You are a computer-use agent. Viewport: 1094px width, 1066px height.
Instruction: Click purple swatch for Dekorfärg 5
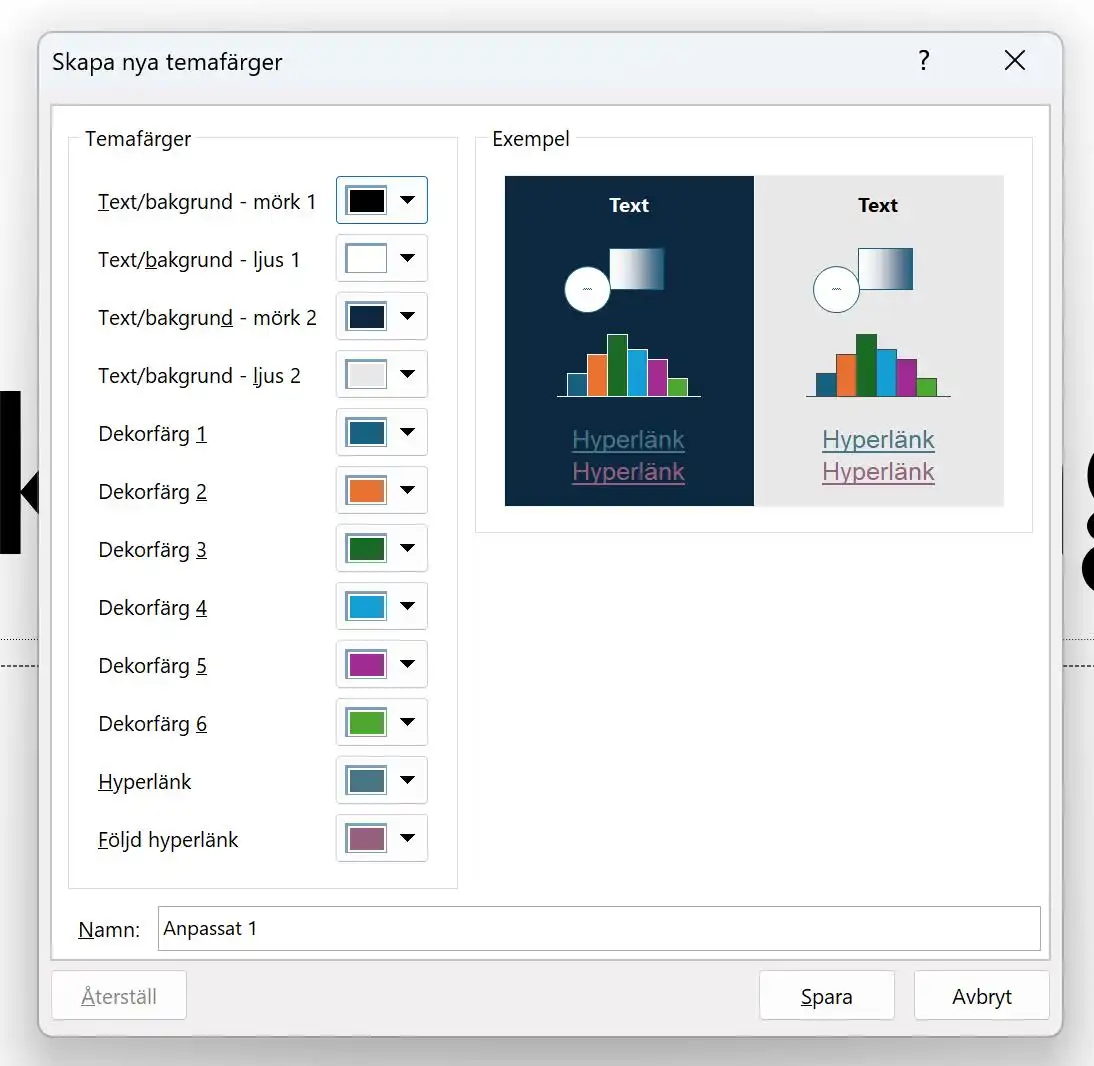pos(366,663)
